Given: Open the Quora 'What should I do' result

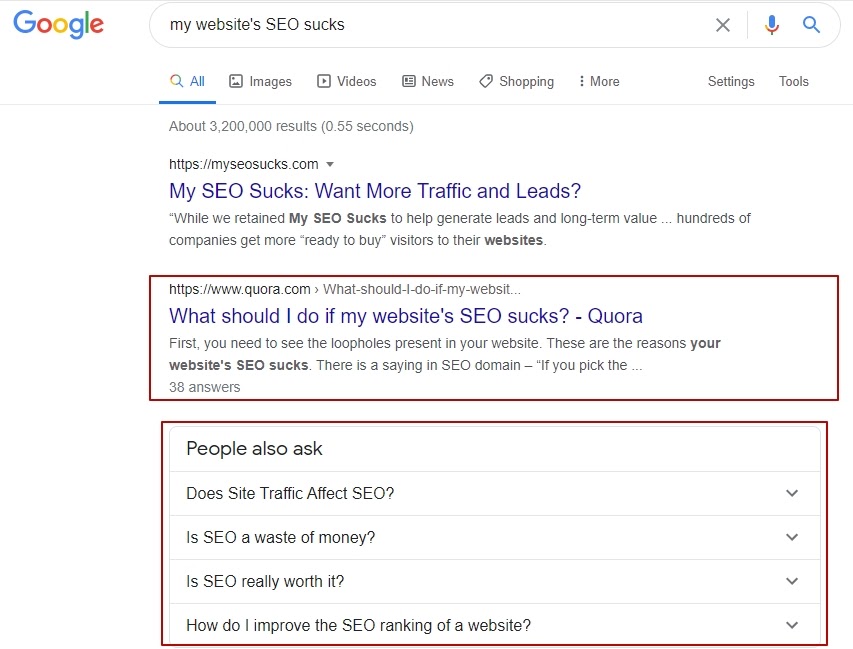Looking at the screenshot, I should pos(406,316).
